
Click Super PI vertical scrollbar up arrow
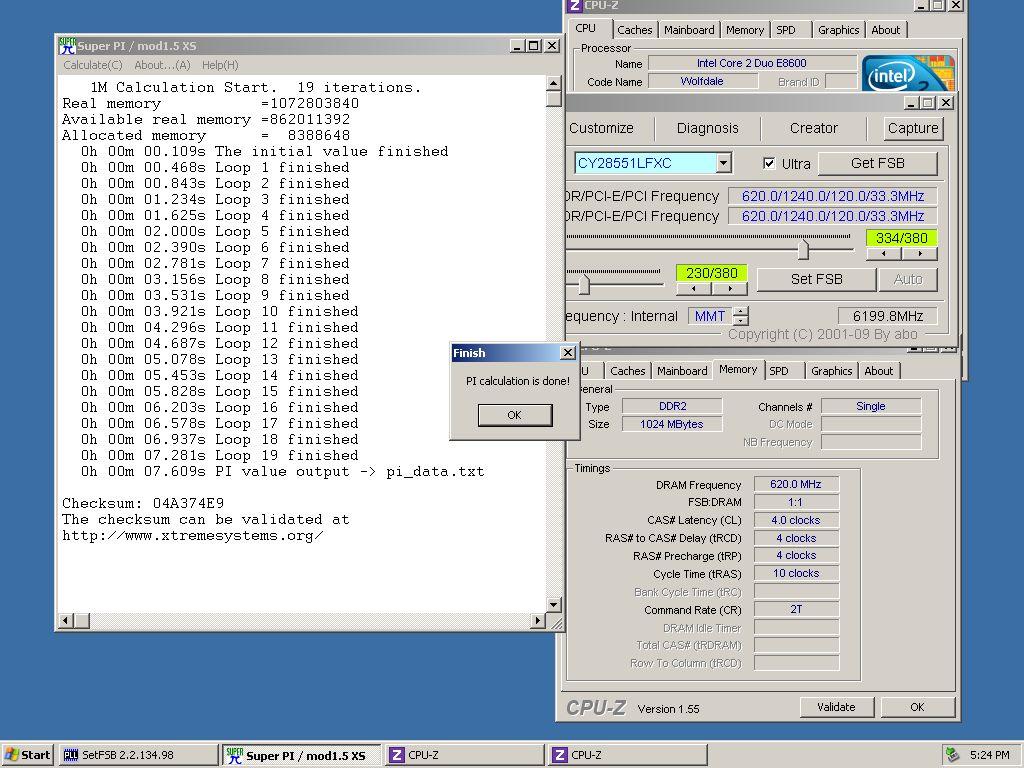(553, 84)
